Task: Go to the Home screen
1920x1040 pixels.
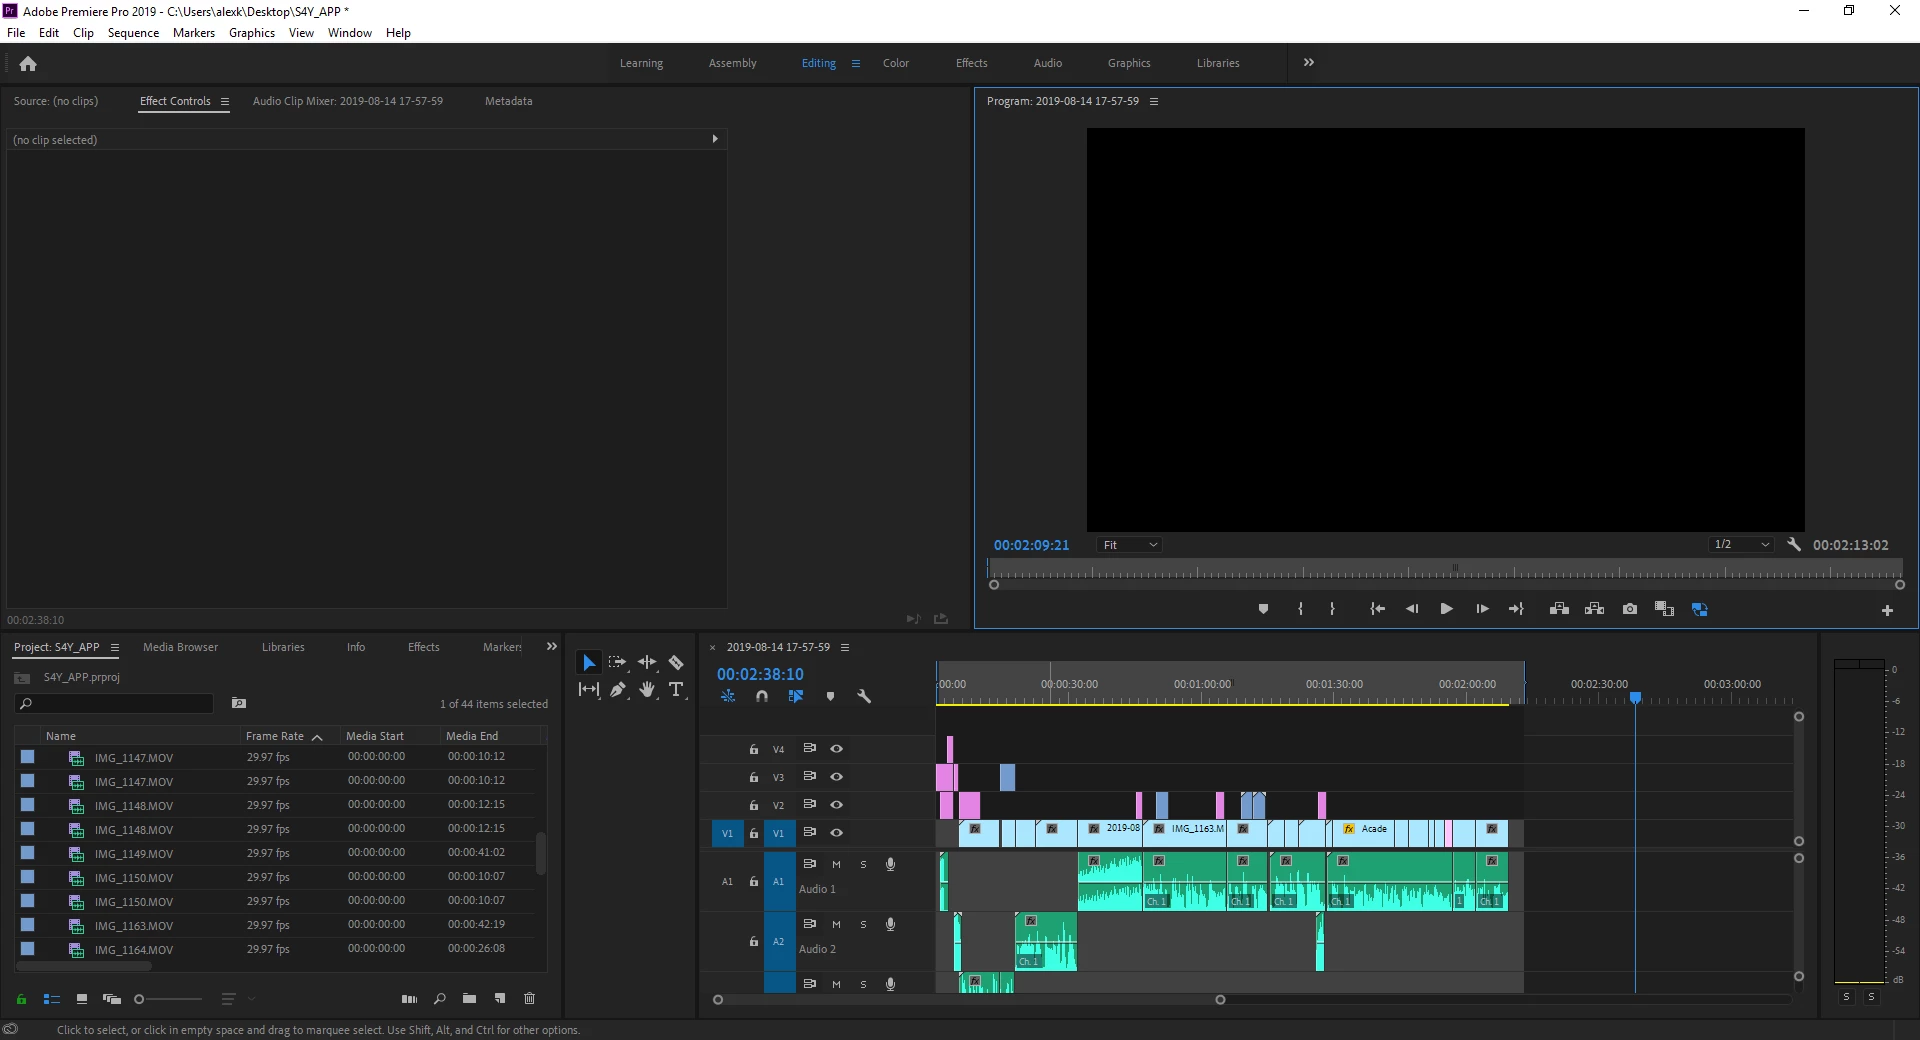Action: [x=28, y=64]
